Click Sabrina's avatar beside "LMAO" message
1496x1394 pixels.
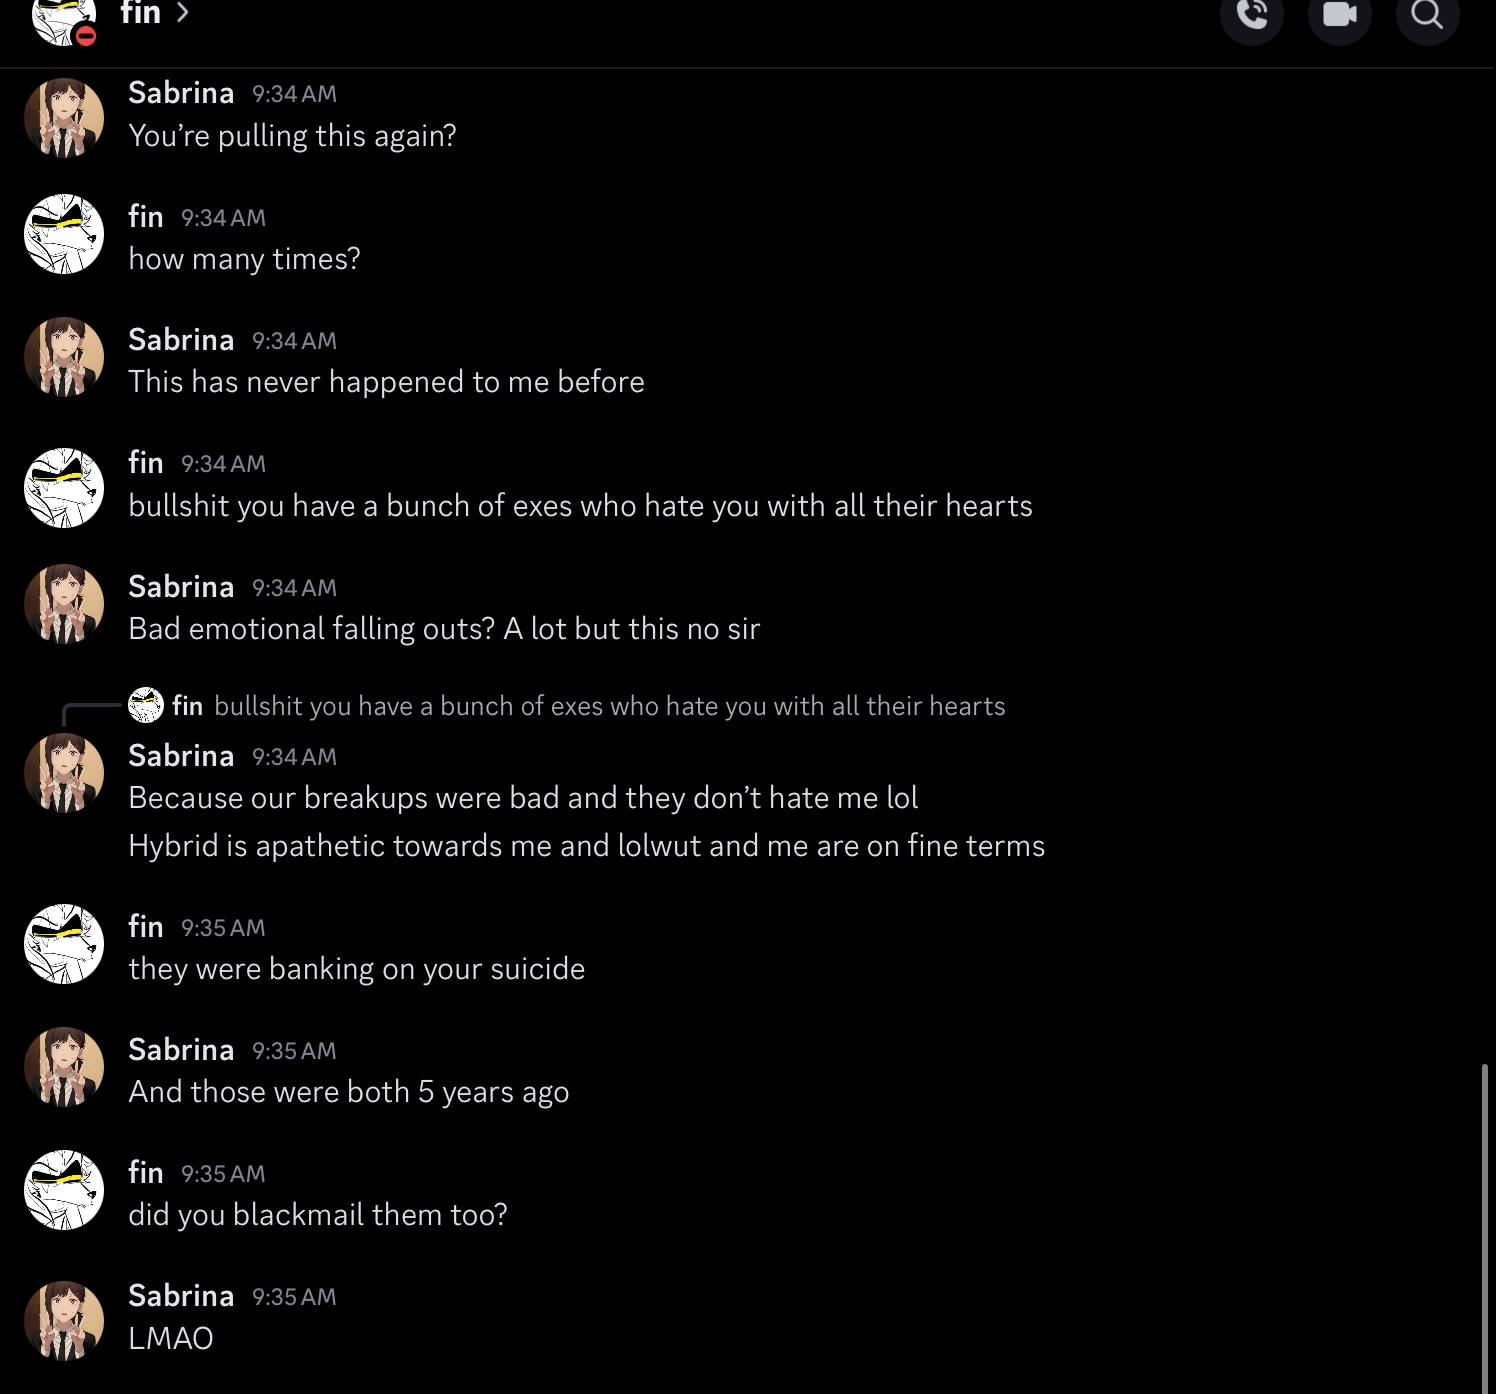pos(64,1320)
